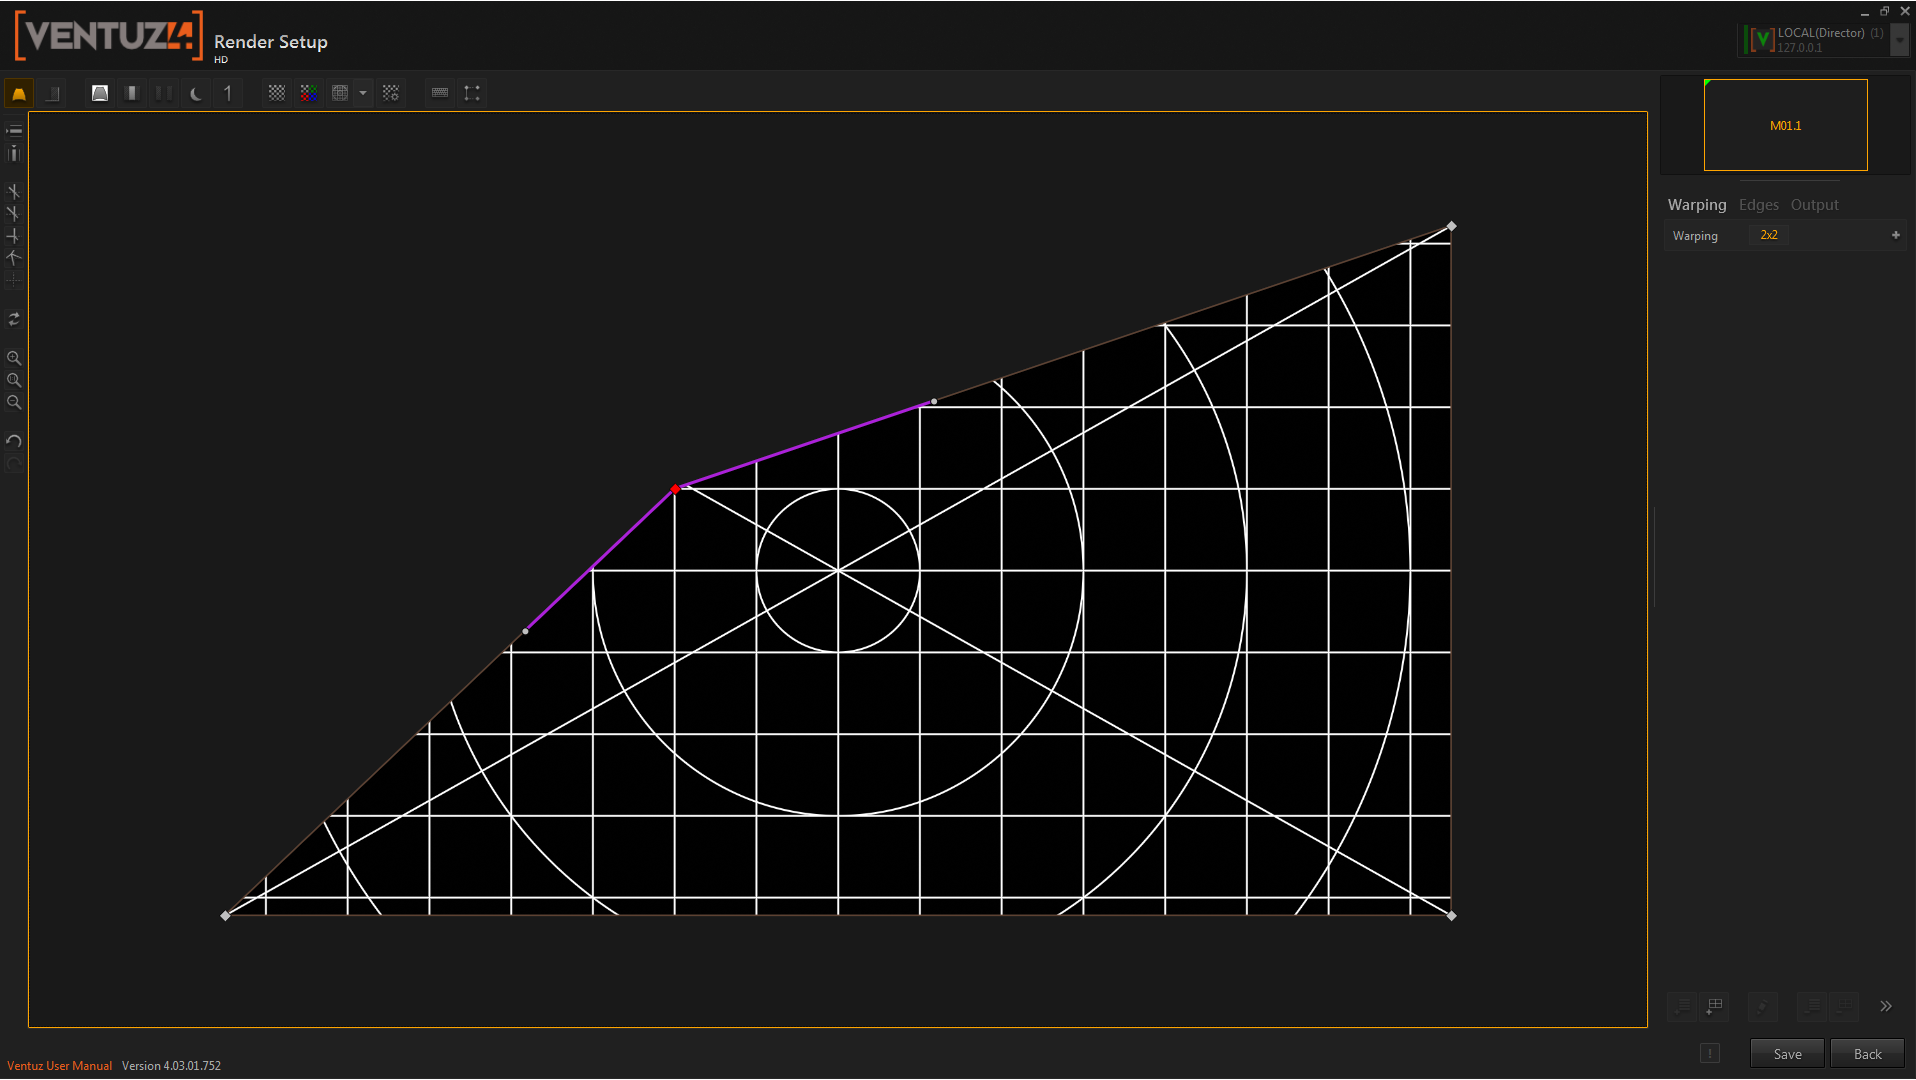
Task: Click the zoom in magnifier
Action: tap(14, 358)
